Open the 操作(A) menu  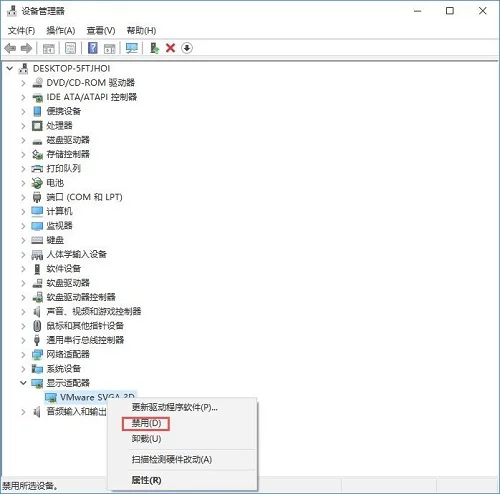point(61,31)
